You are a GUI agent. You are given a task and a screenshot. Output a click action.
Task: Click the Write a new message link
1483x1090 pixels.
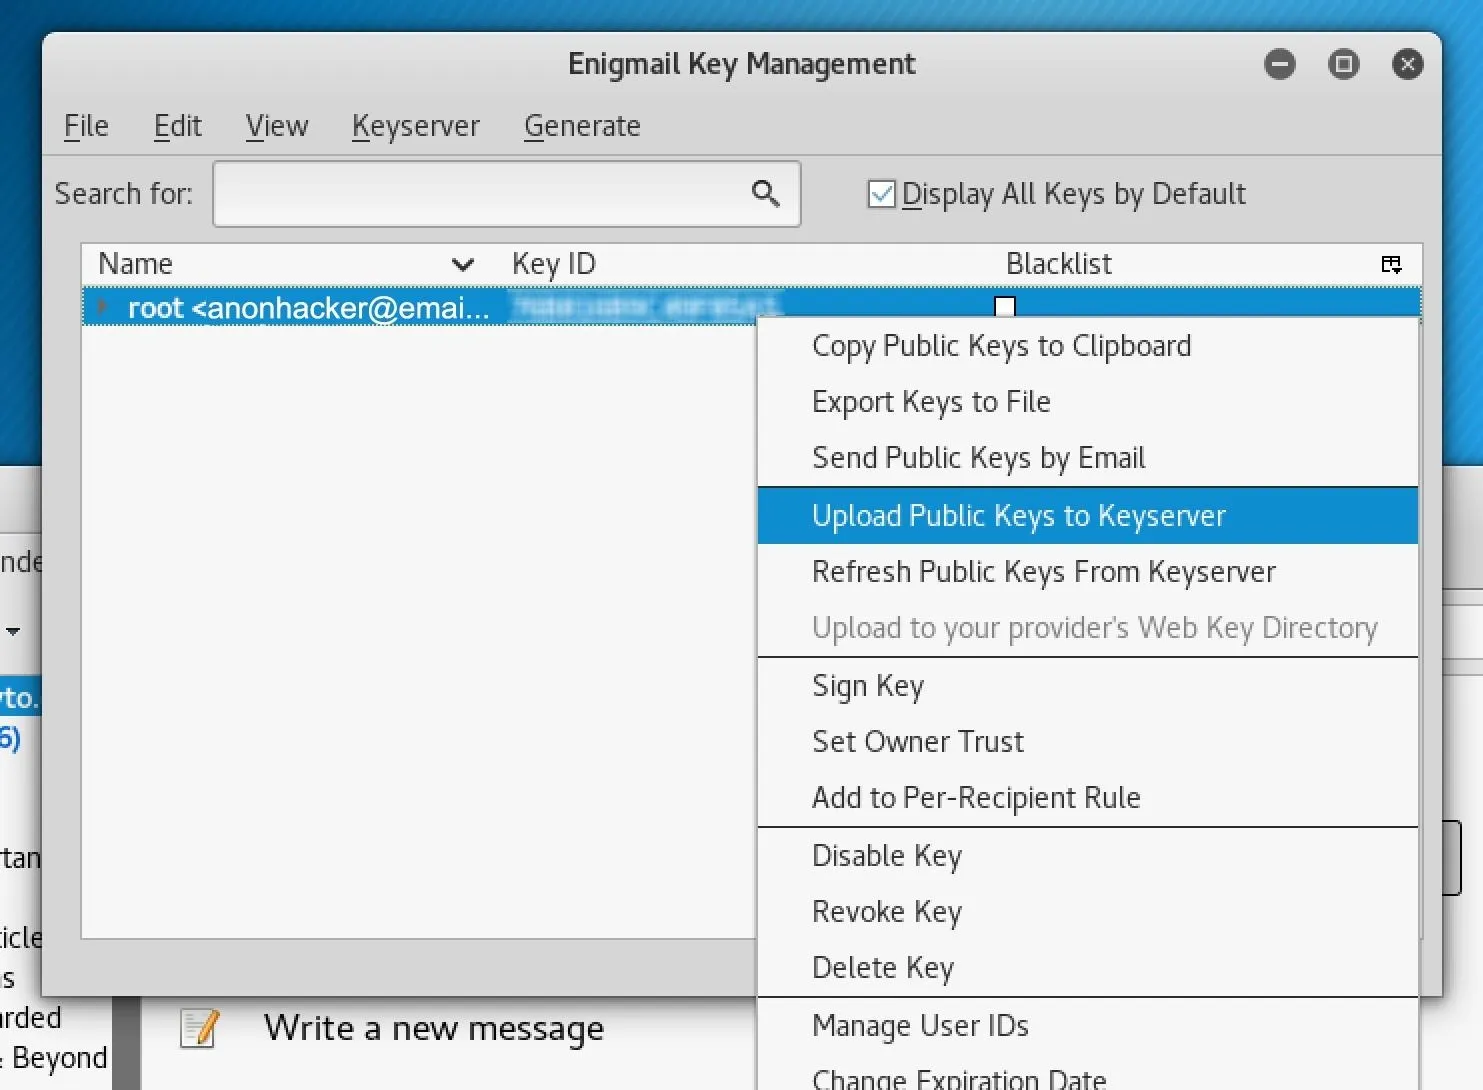pyautogui.click(x=433, y=1028)
